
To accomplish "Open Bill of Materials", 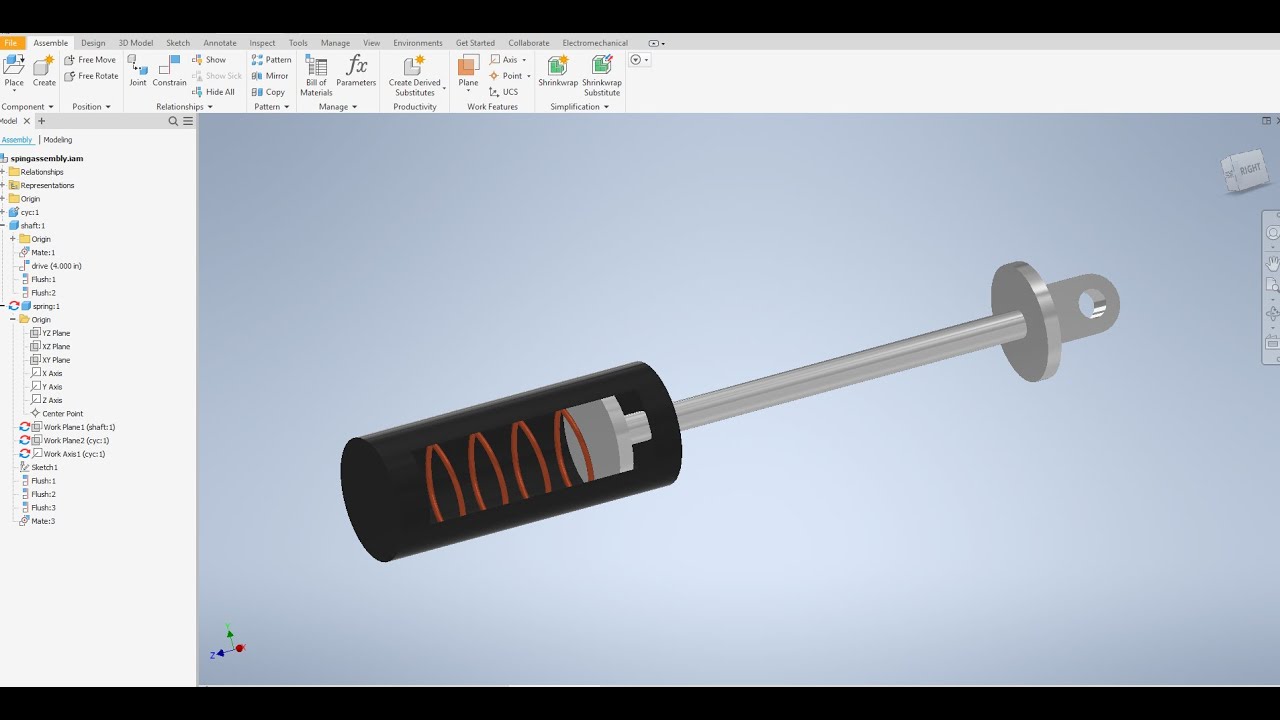I will point(316,76).
